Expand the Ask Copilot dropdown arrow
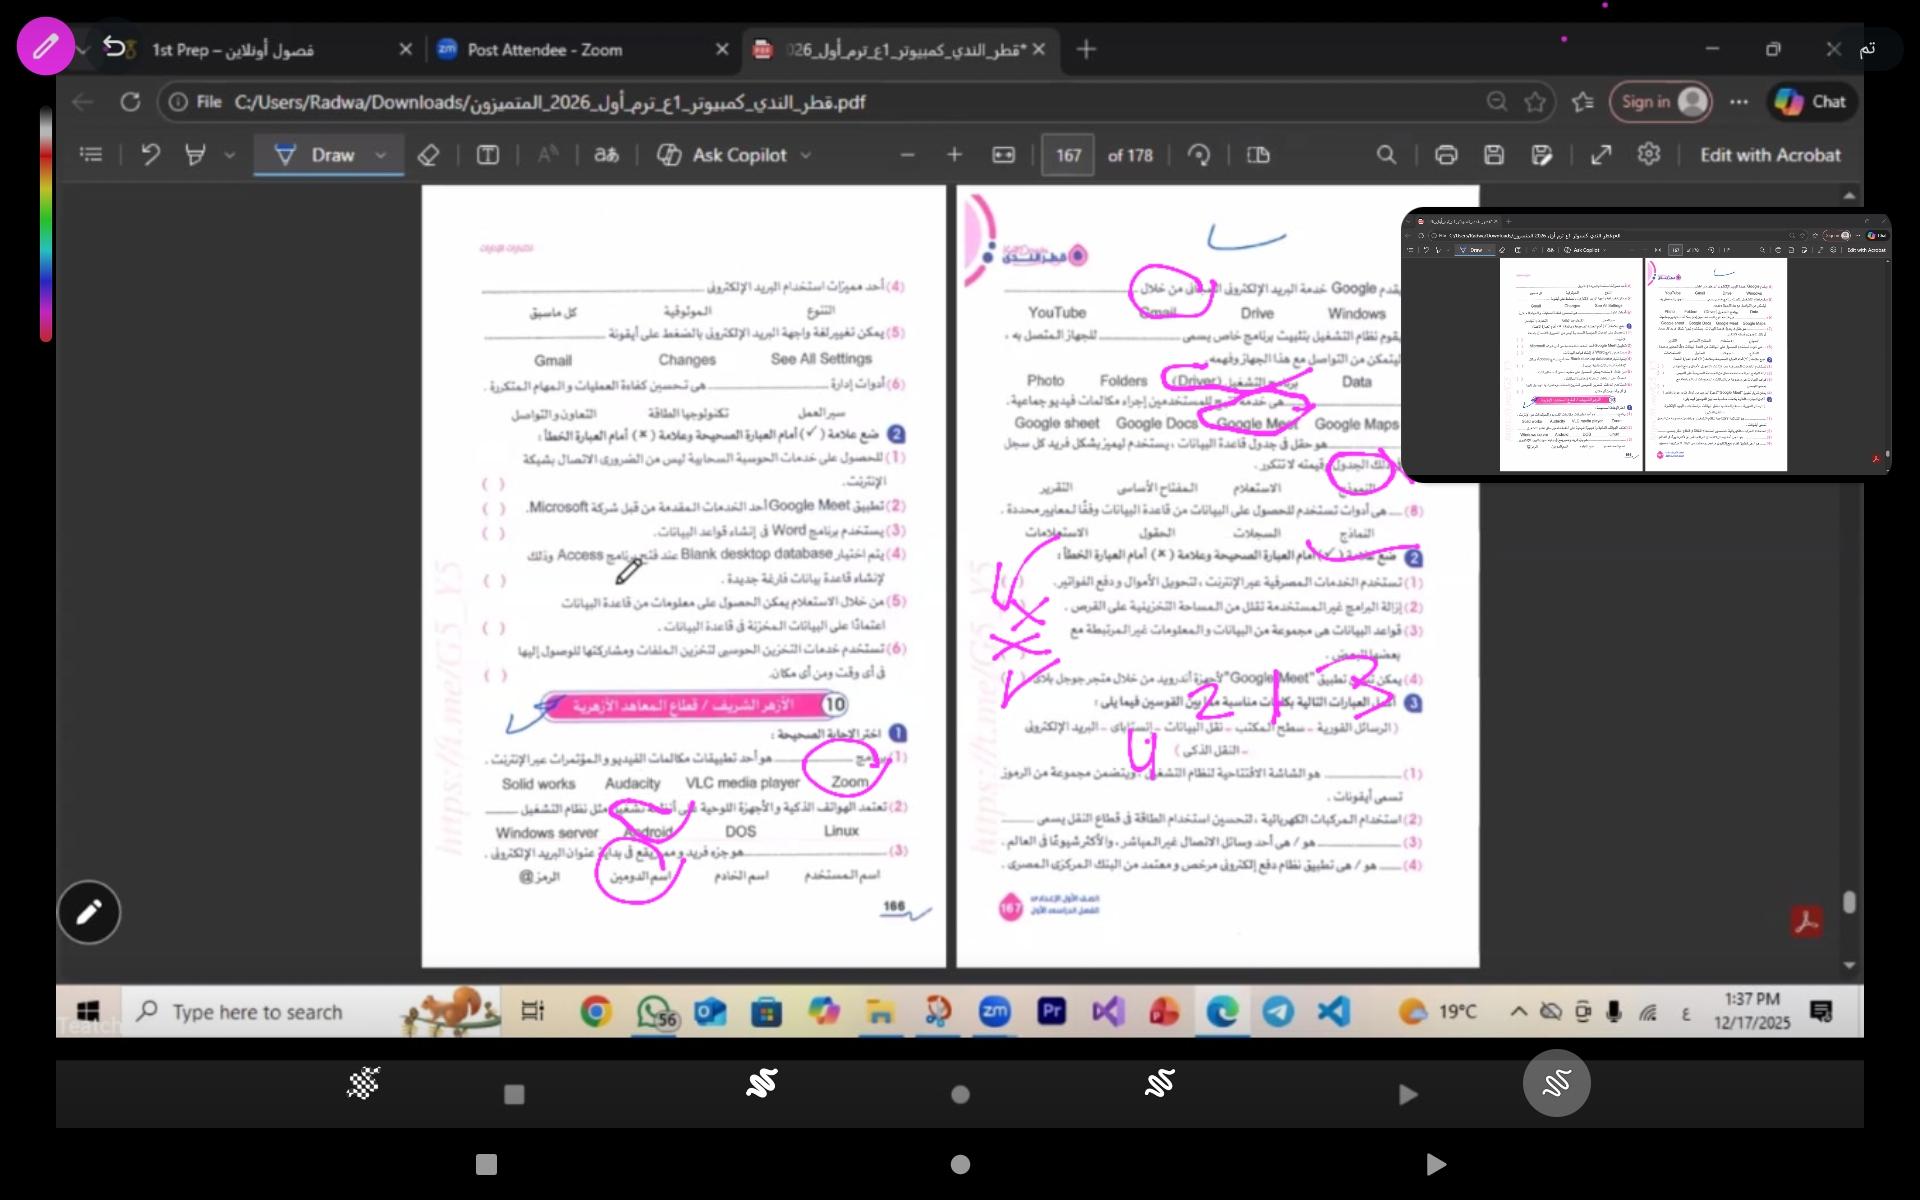This screenshot has height=1200, width=1920. click(x=806, y=156)
